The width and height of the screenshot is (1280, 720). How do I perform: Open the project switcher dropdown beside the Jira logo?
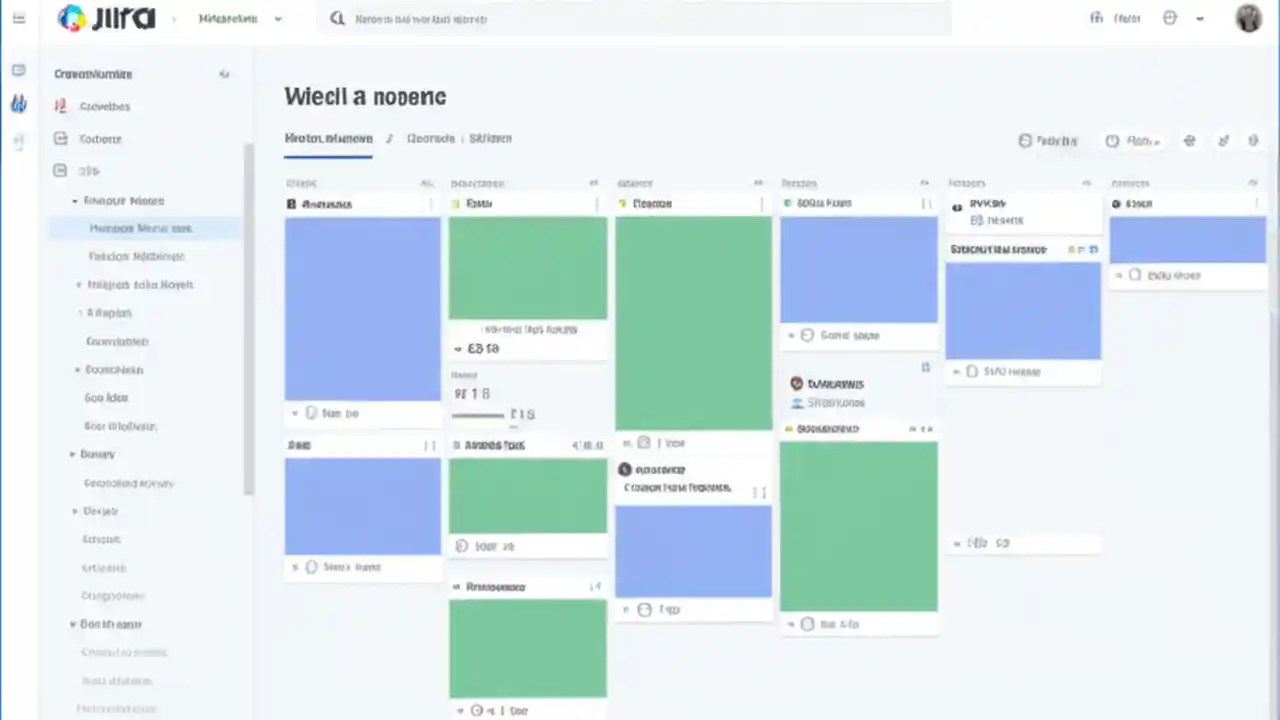coord(278,17)
